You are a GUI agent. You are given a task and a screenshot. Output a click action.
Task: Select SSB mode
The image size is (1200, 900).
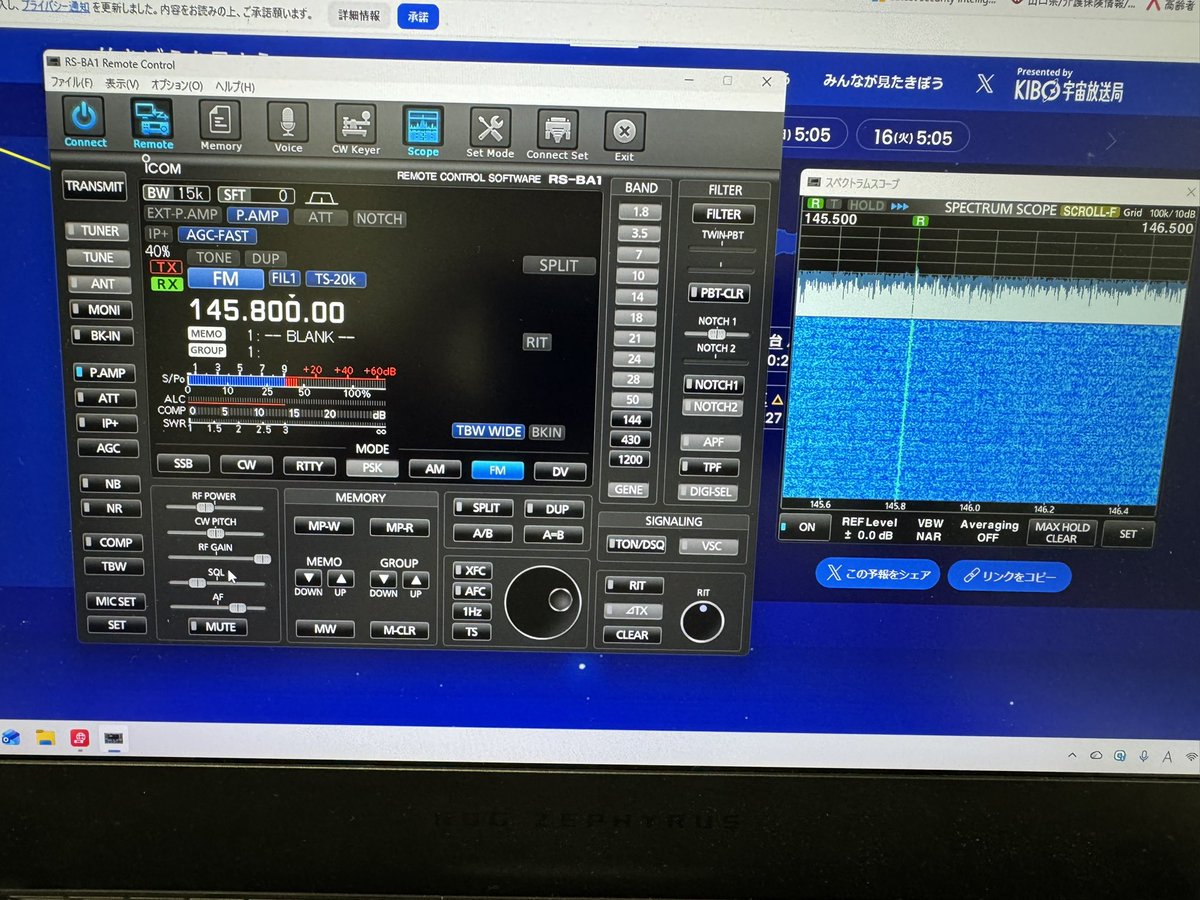click(x=183, y=465)
